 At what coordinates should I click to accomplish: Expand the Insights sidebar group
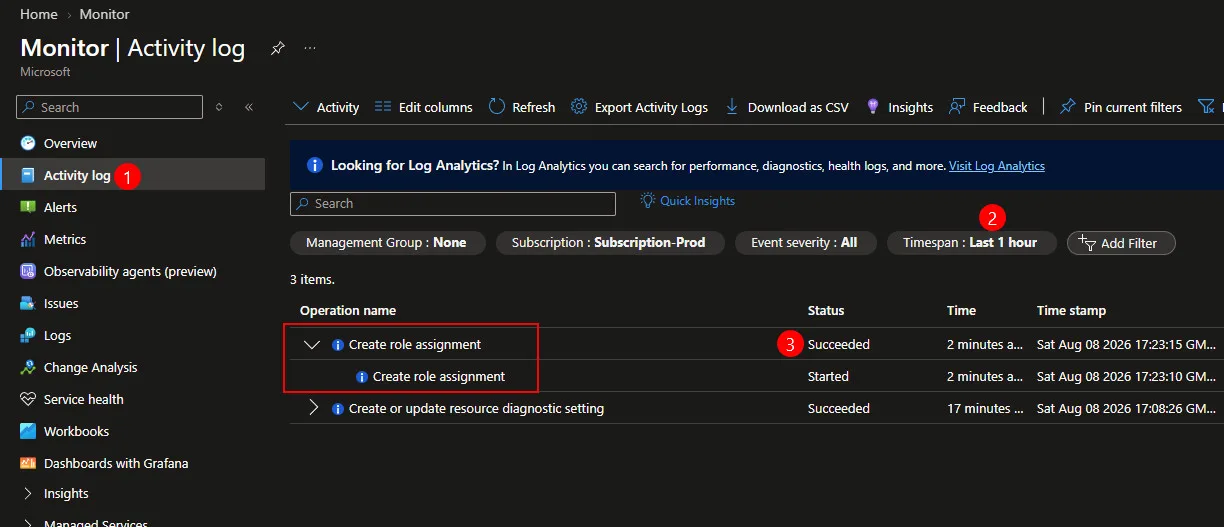[x=27, y=493]
